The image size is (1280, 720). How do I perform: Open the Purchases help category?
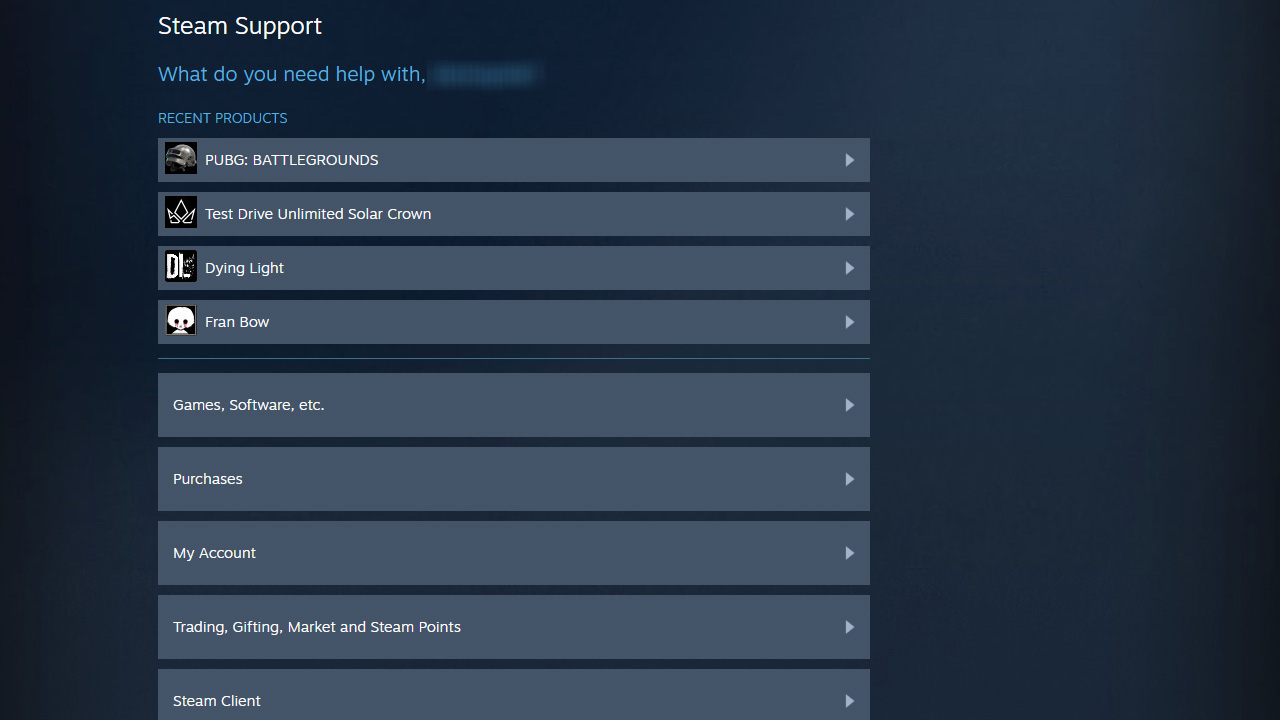click(208, 479)
